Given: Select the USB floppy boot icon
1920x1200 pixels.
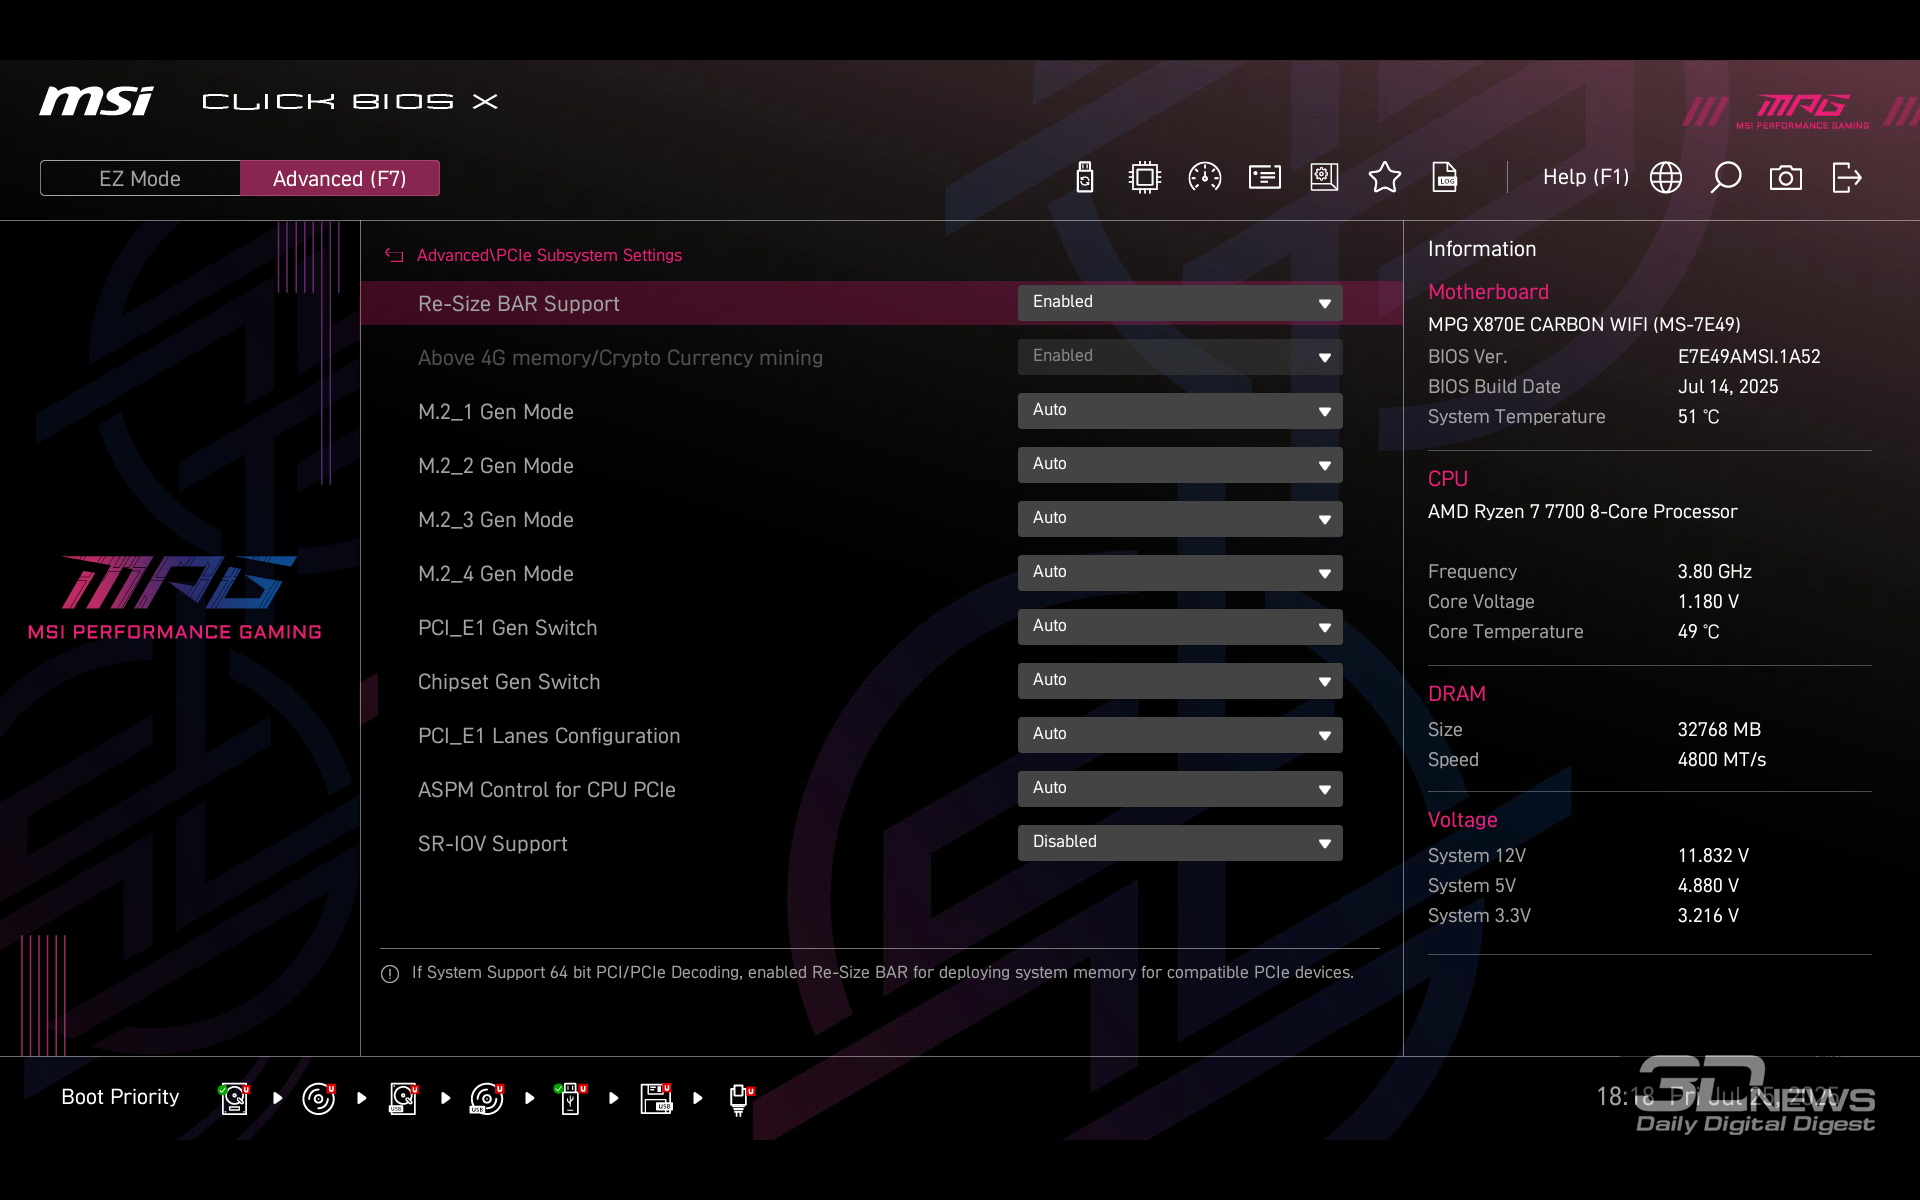Looking at the screenshot, I should click(656, 1098).
